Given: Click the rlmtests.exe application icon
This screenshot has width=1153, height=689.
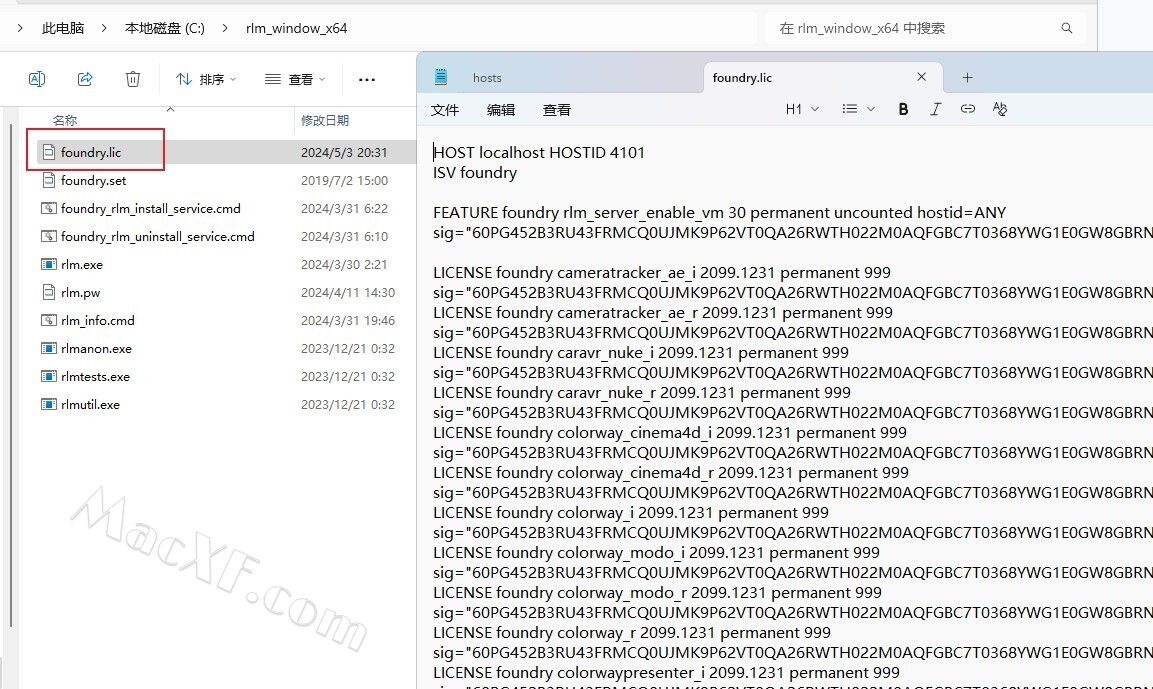Looking at the screenshot, I should 49,376.
